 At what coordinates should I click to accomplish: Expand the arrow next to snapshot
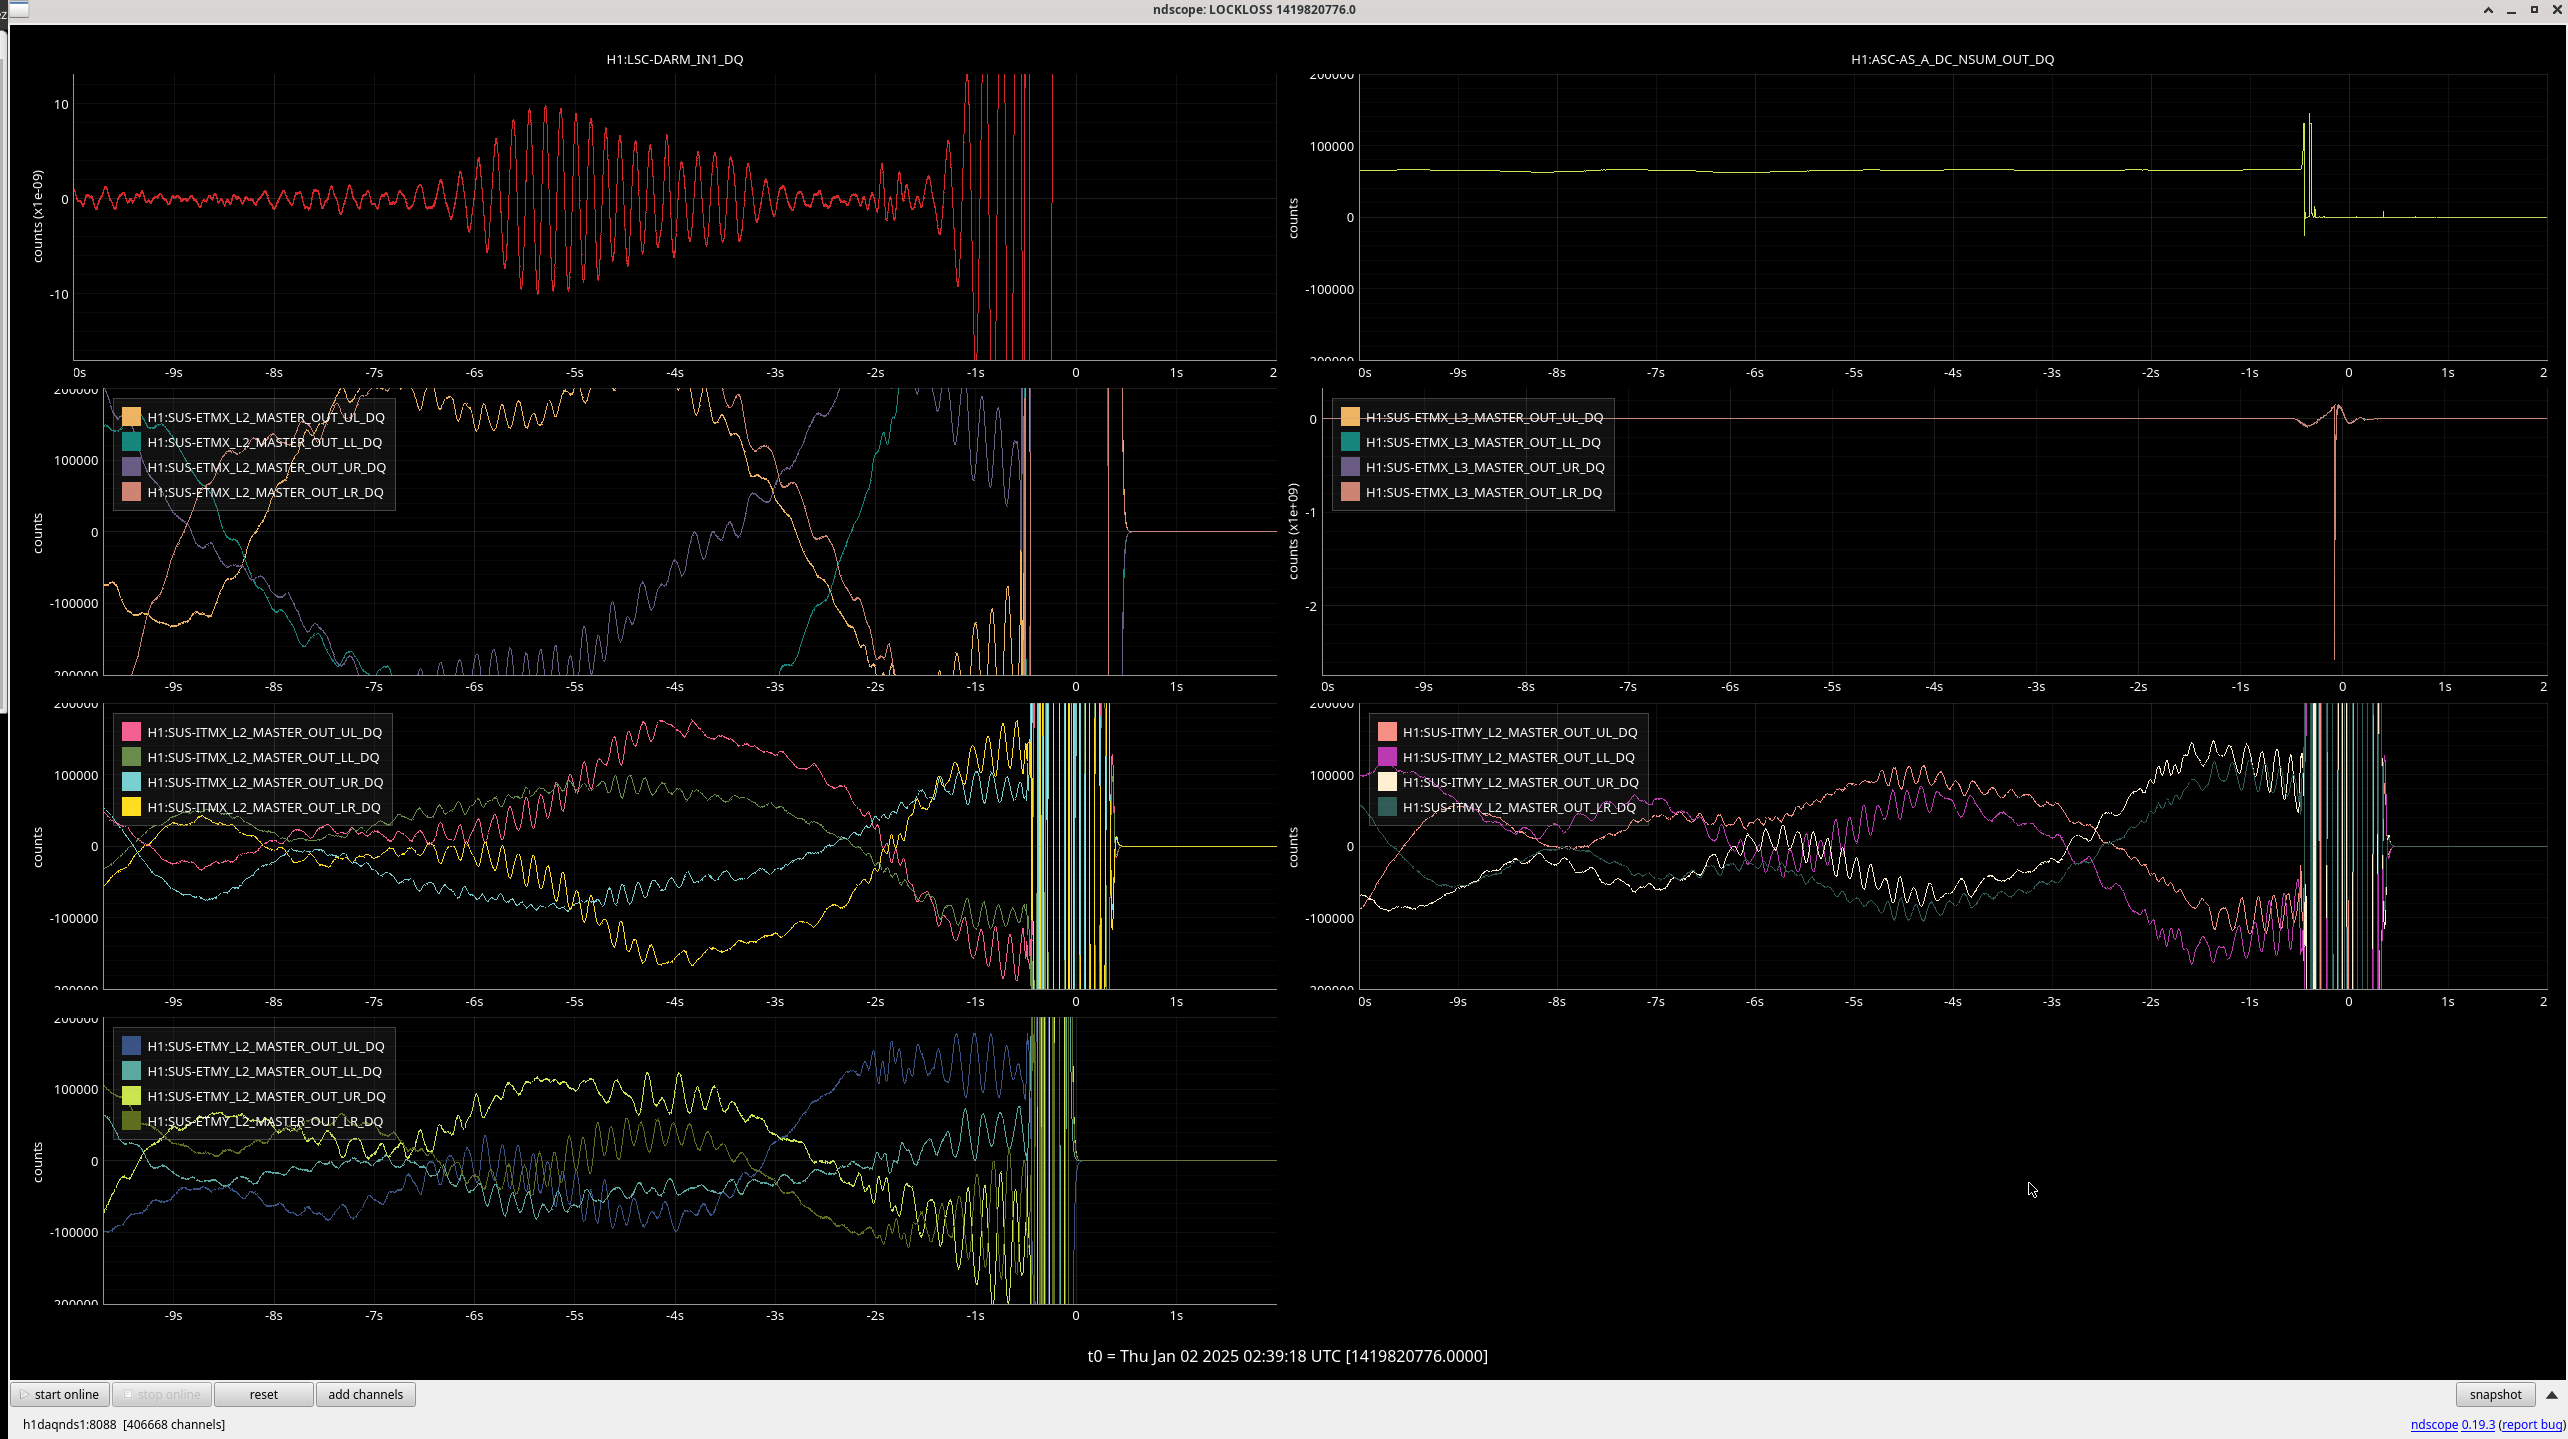pos(2551,1394)
